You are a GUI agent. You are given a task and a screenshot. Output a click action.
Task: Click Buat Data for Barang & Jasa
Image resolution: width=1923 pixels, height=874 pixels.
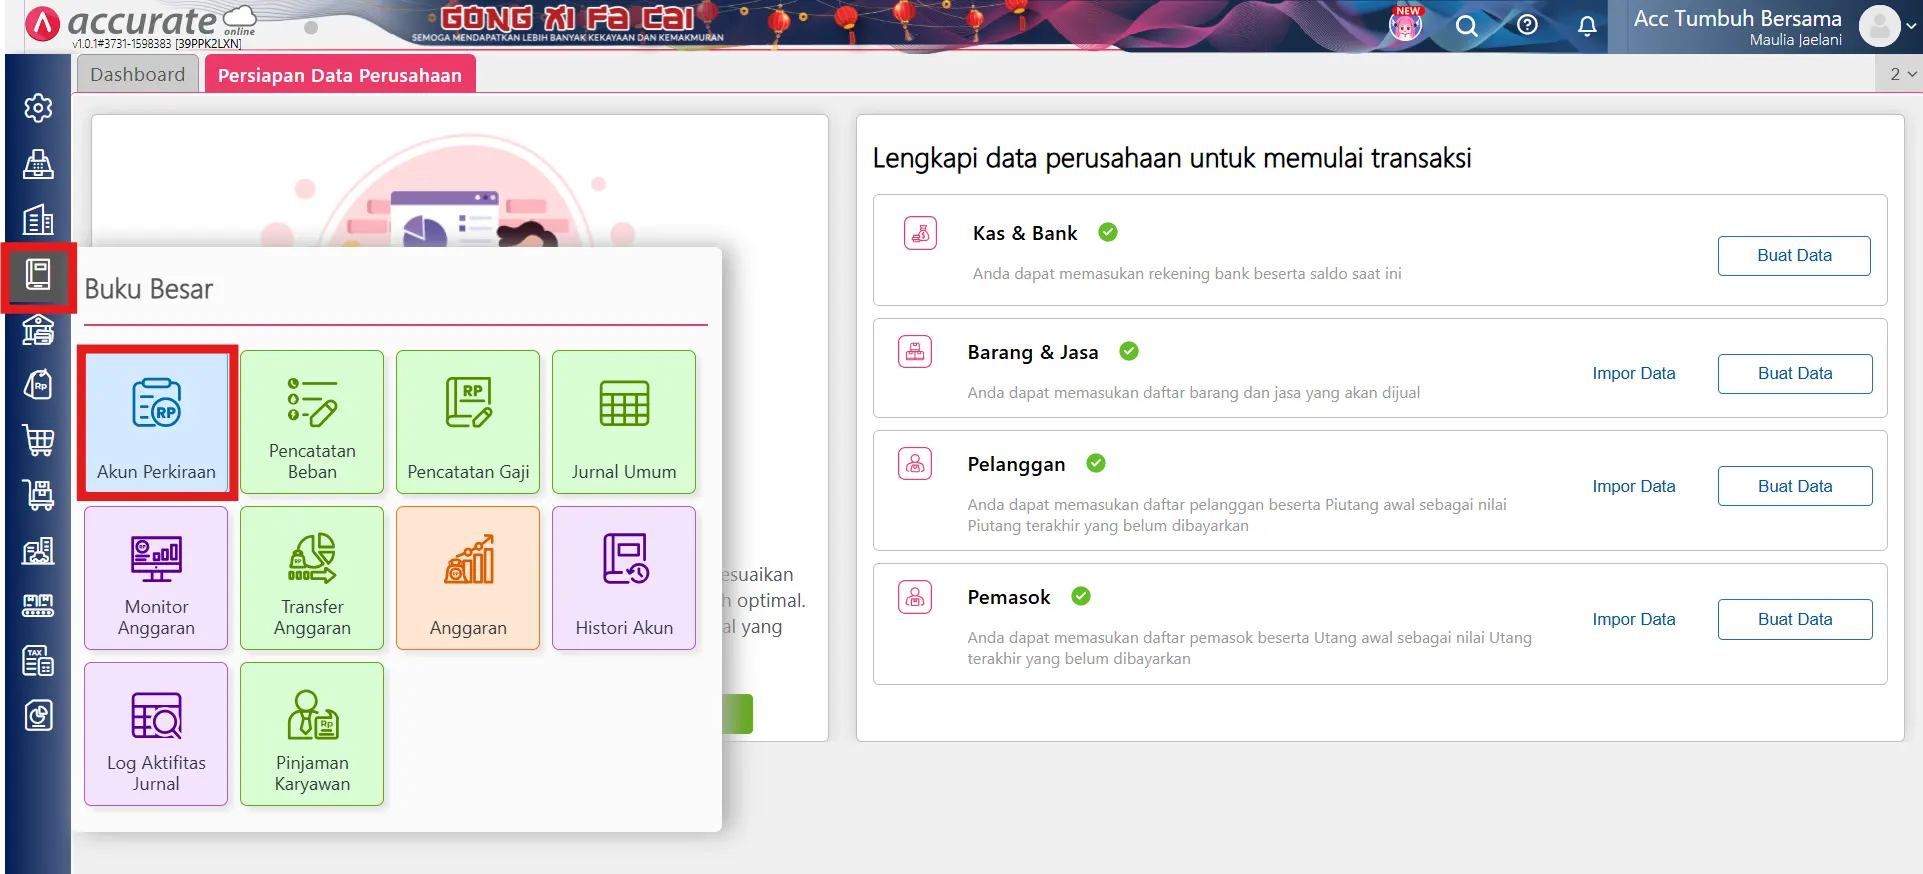(x=1795, y=374)
